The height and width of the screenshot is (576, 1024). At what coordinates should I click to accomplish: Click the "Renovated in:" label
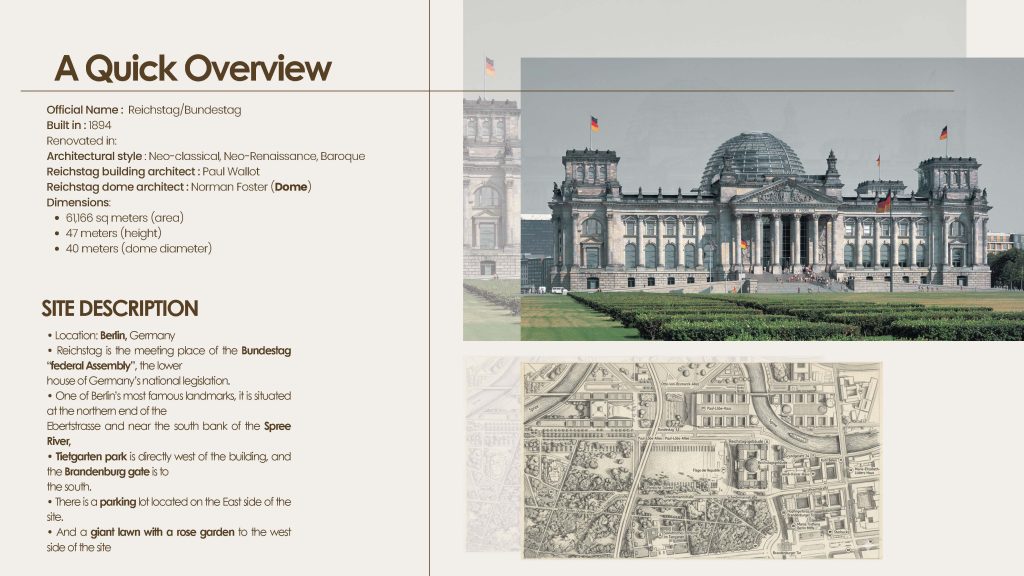coord(82,141)
